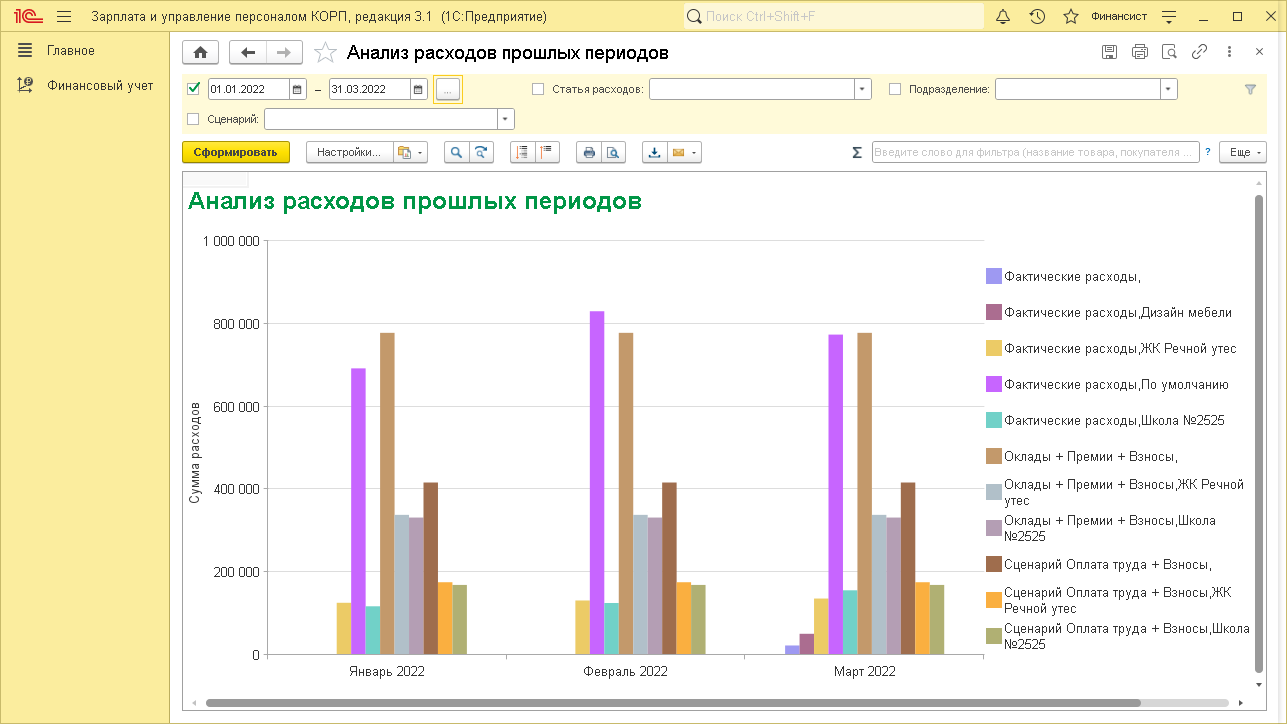Open the Главное section
The image size is (1287, 724).
[x=70, y=51]
